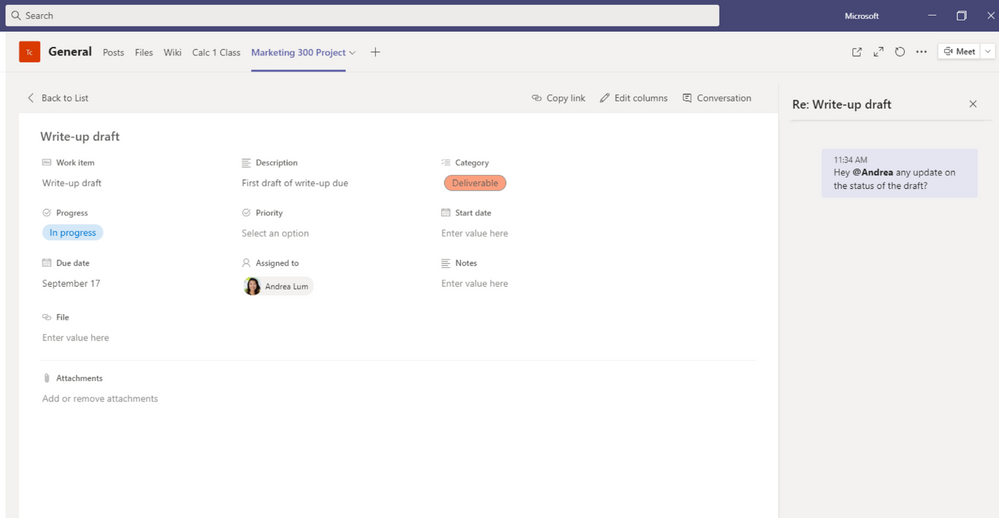Click the pop-out tab icon
This screenshot has width=999, height=518.
(x=857, y=52)
